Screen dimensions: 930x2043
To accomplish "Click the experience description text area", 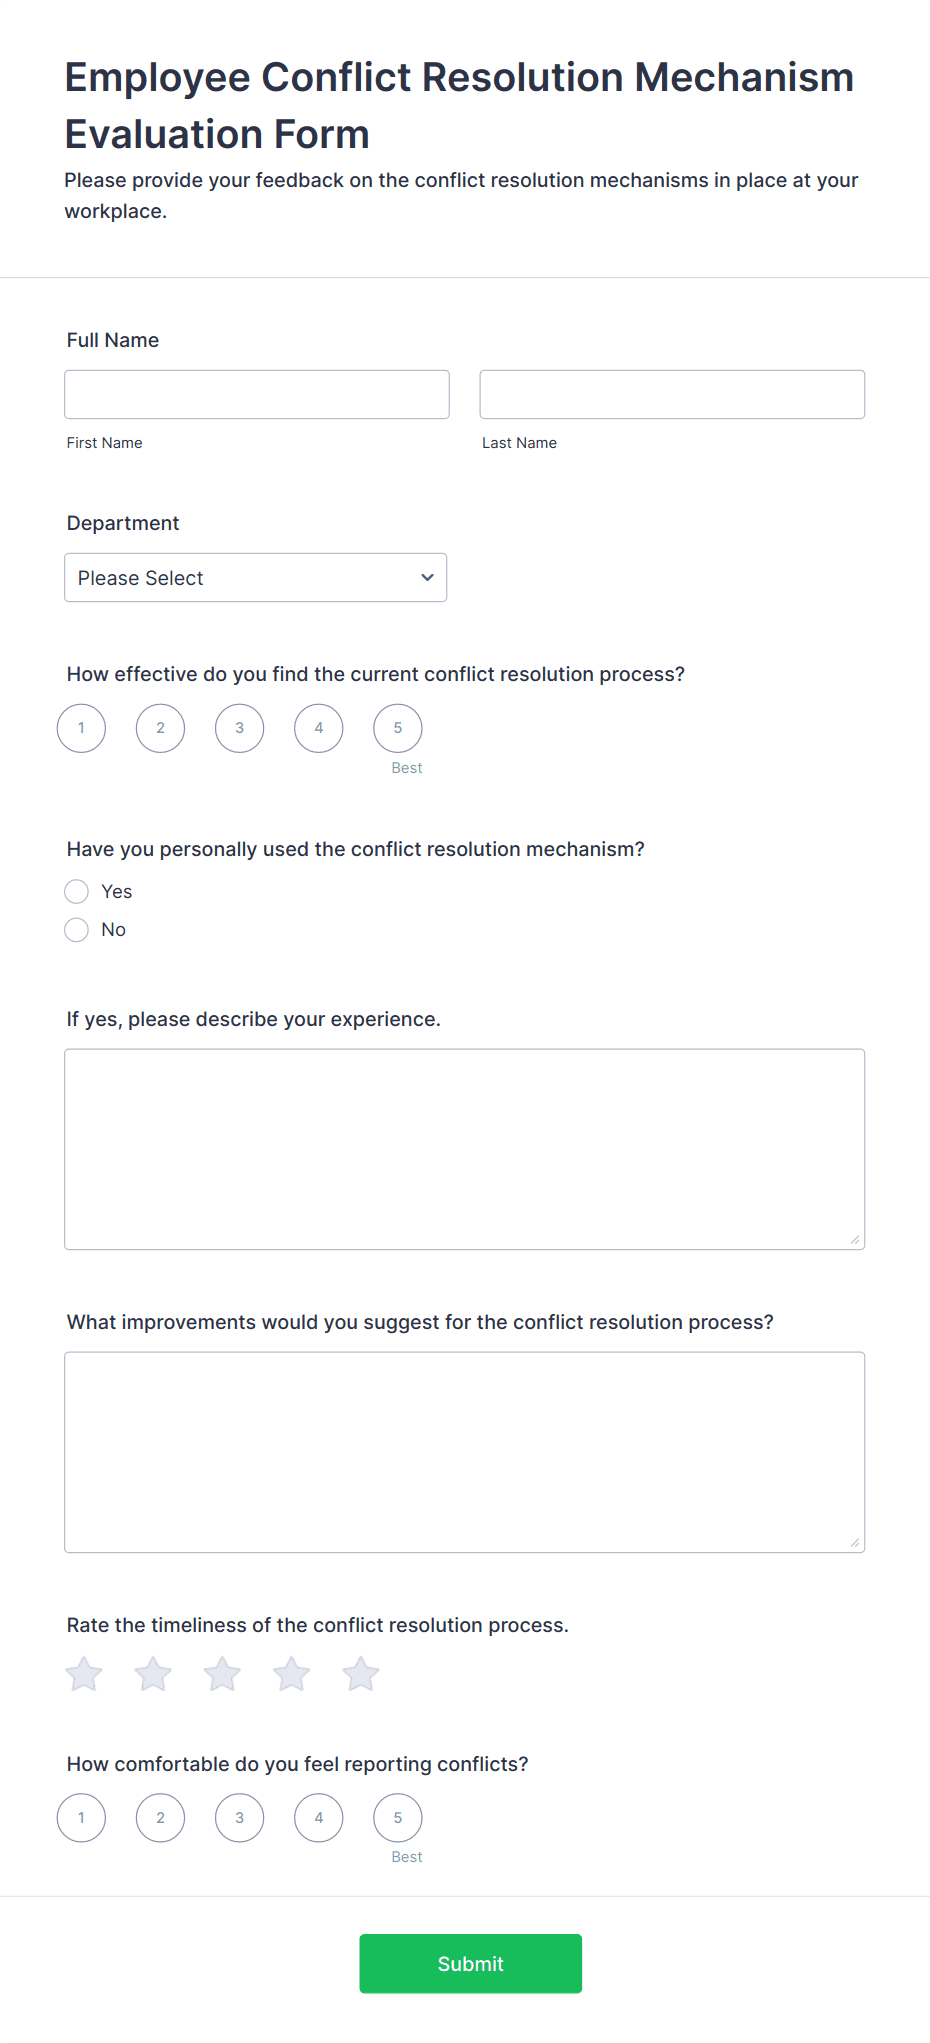I will coord(464,1148).
